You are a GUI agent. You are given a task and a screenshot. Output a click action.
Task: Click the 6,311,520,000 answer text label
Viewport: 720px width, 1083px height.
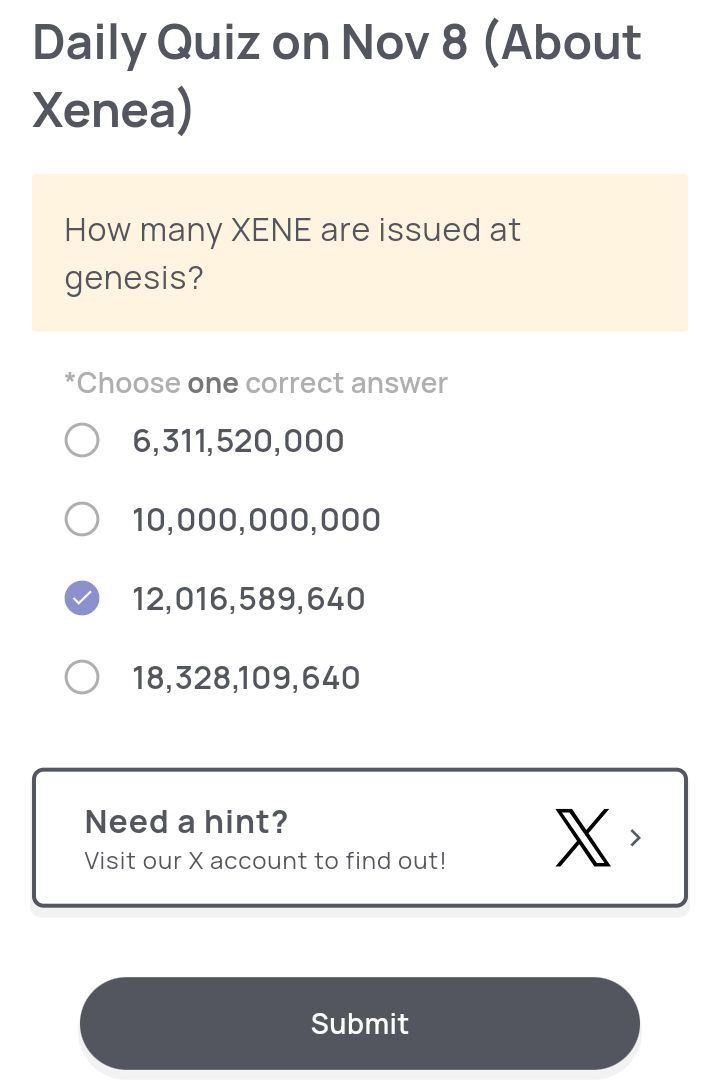point(238,440)
